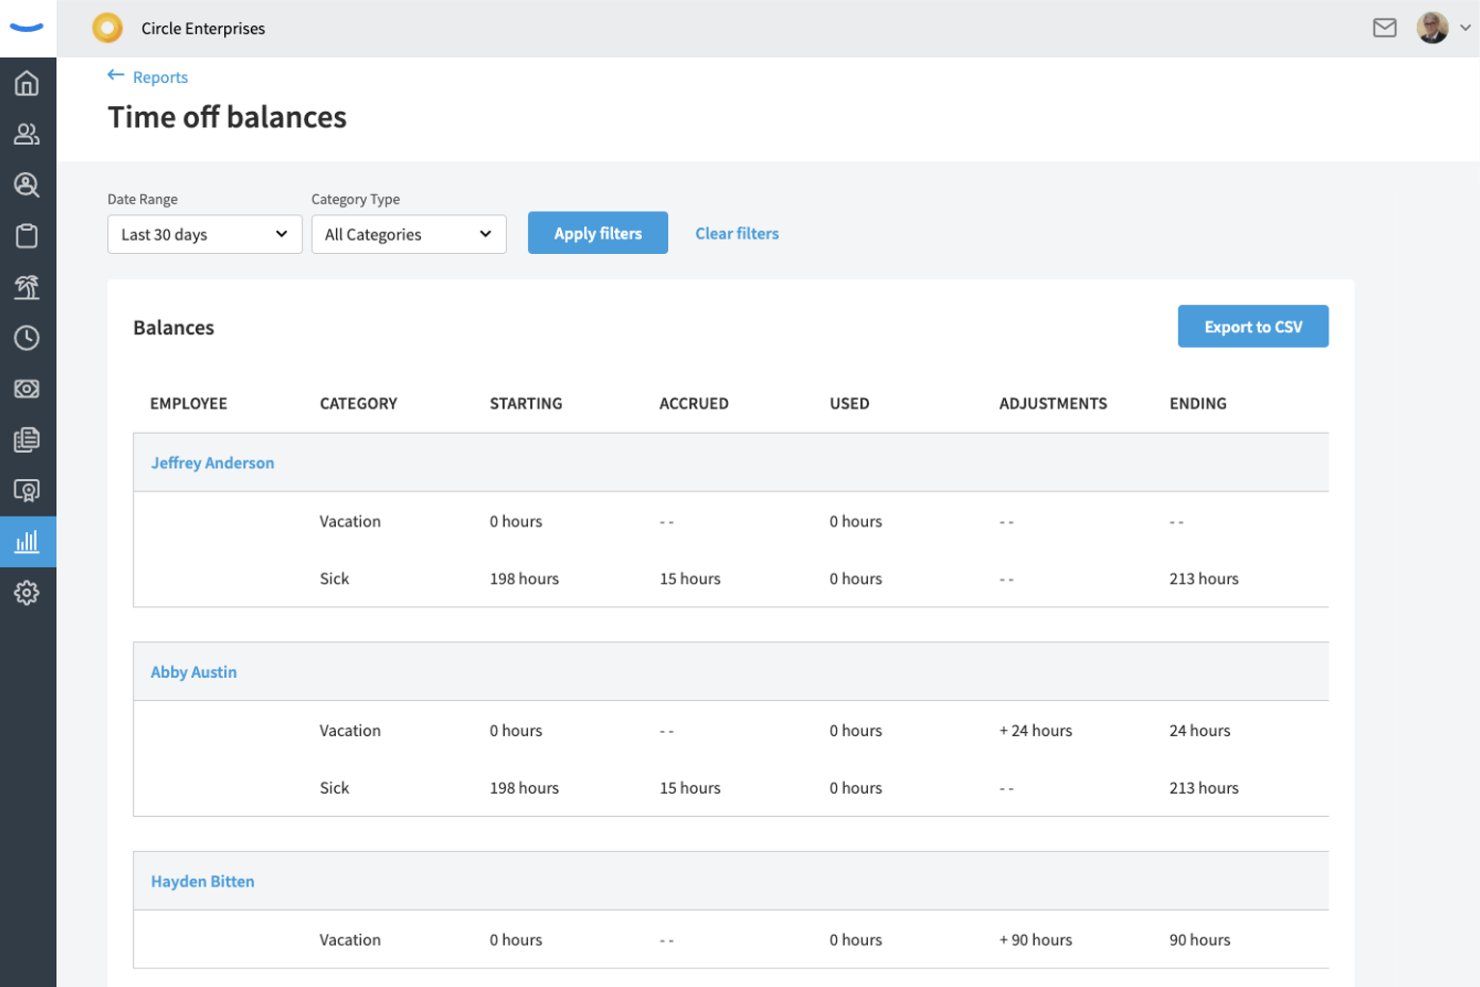Select the bar chart reports icon

[27, 542]
